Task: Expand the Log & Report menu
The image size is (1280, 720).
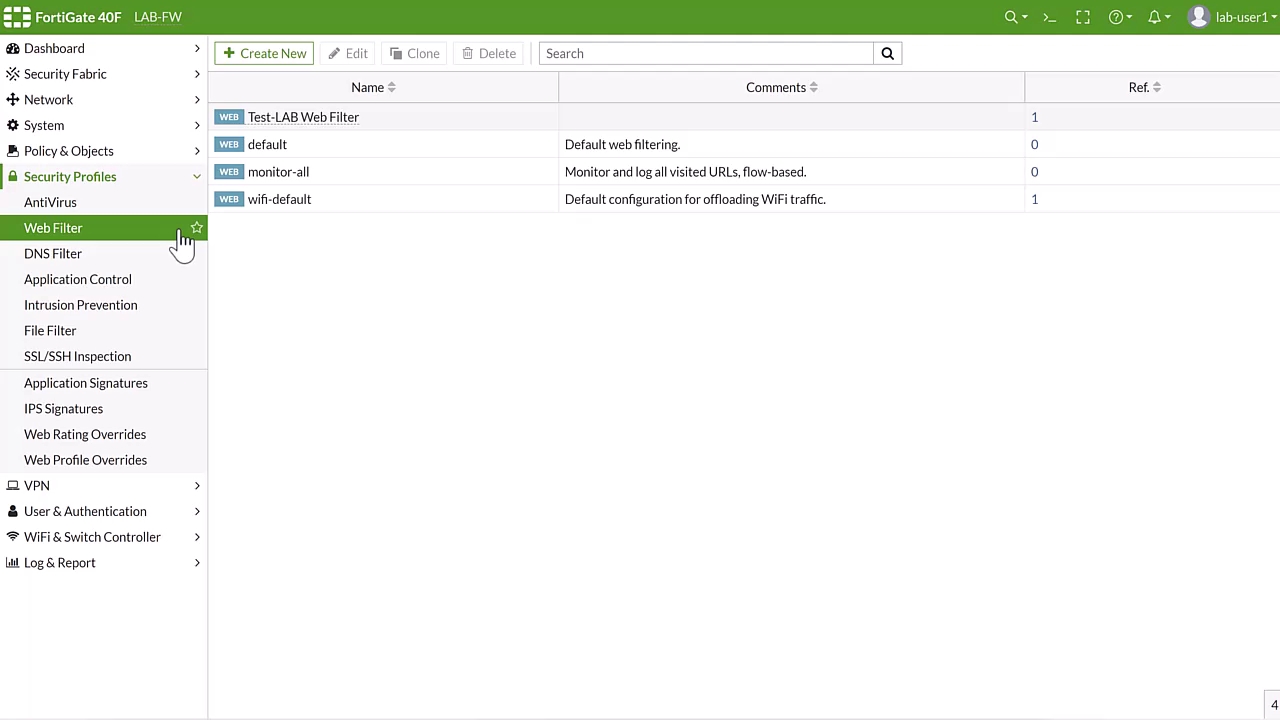Action: [60, 563]
